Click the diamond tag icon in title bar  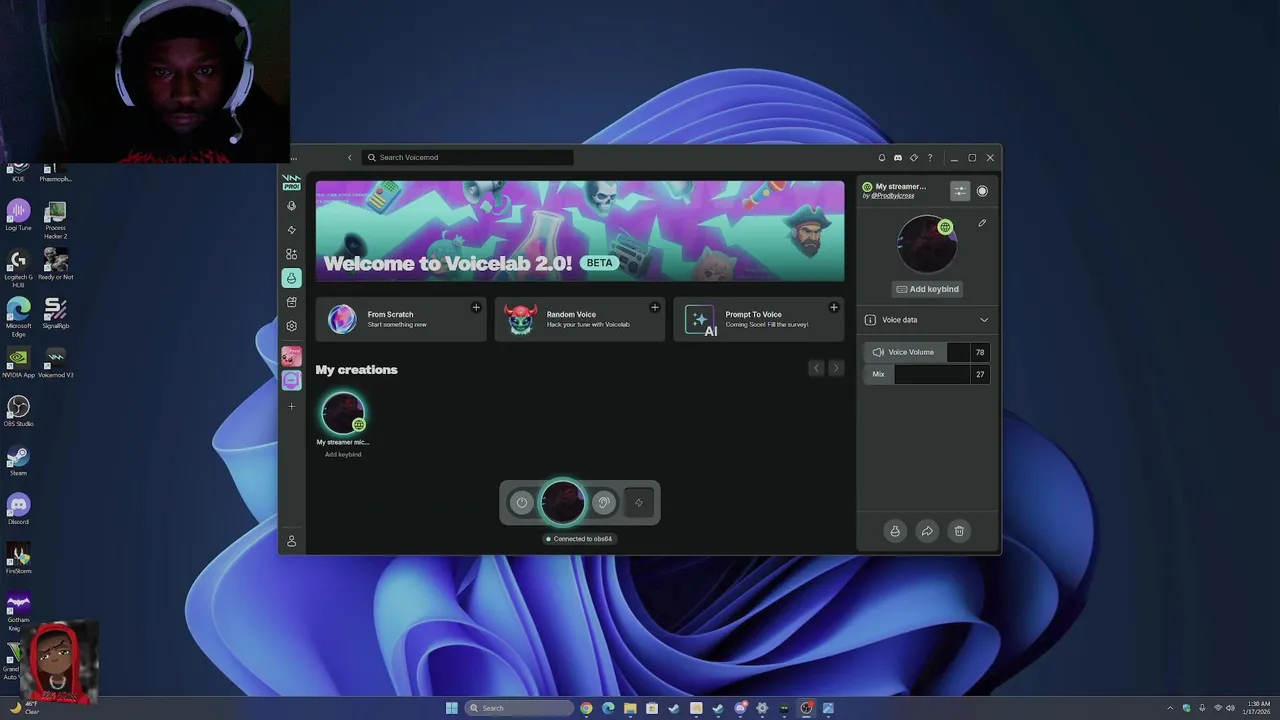click(x=914, y=158)
